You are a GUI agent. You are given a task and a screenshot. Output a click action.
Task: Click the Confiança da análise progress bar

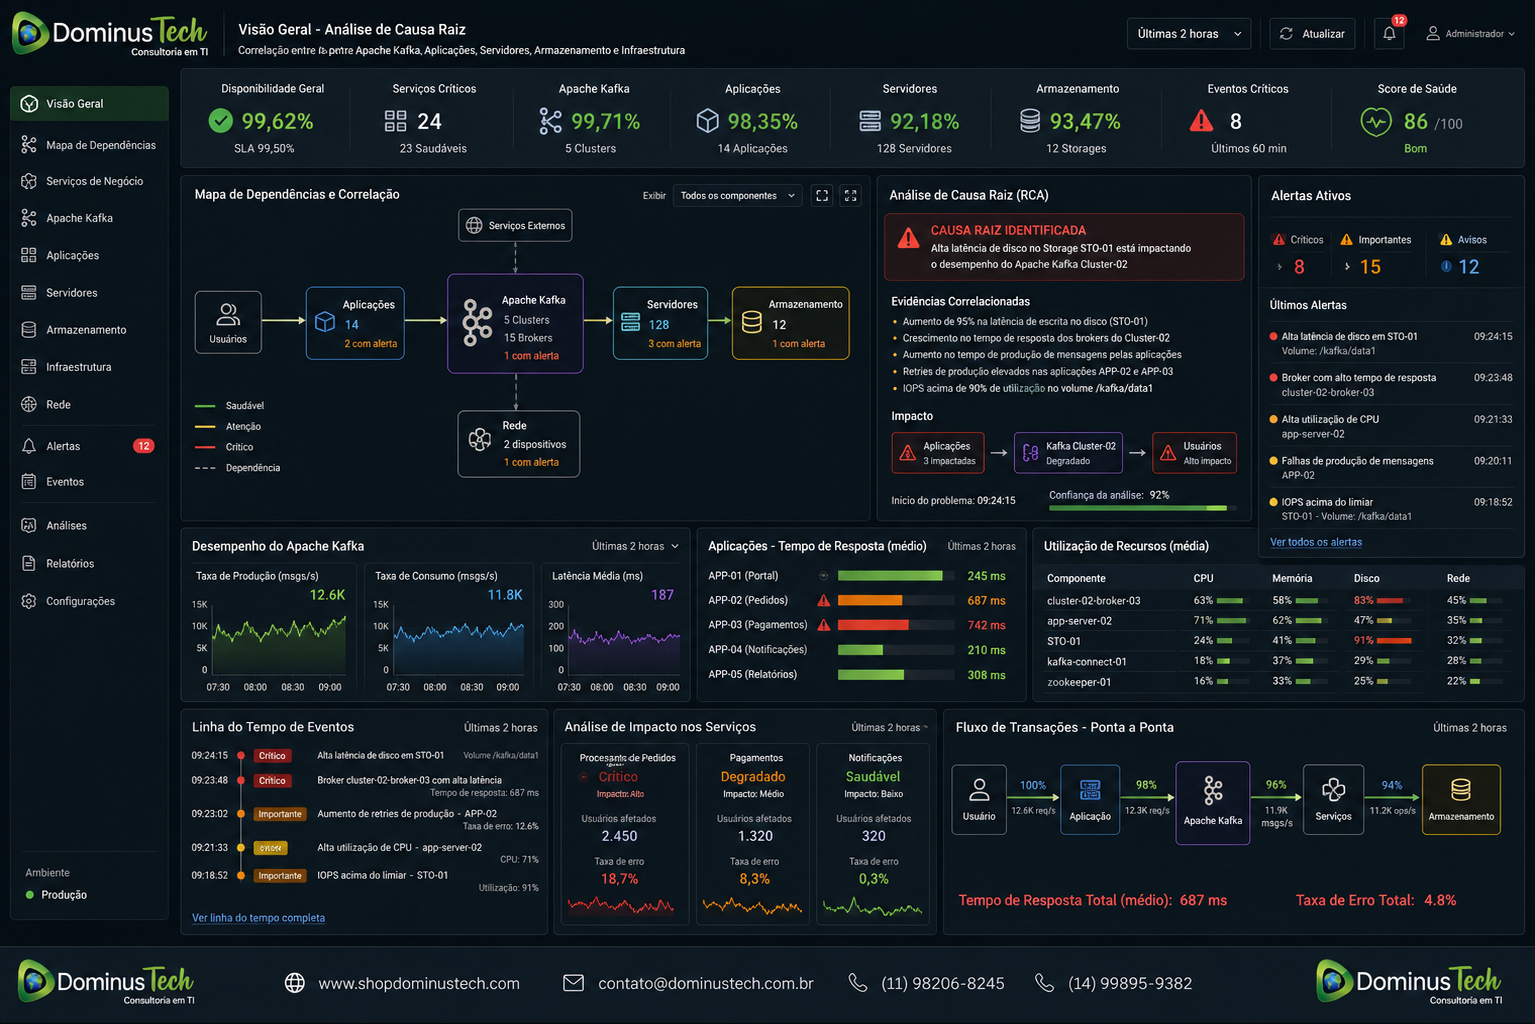pos(1143,508)
